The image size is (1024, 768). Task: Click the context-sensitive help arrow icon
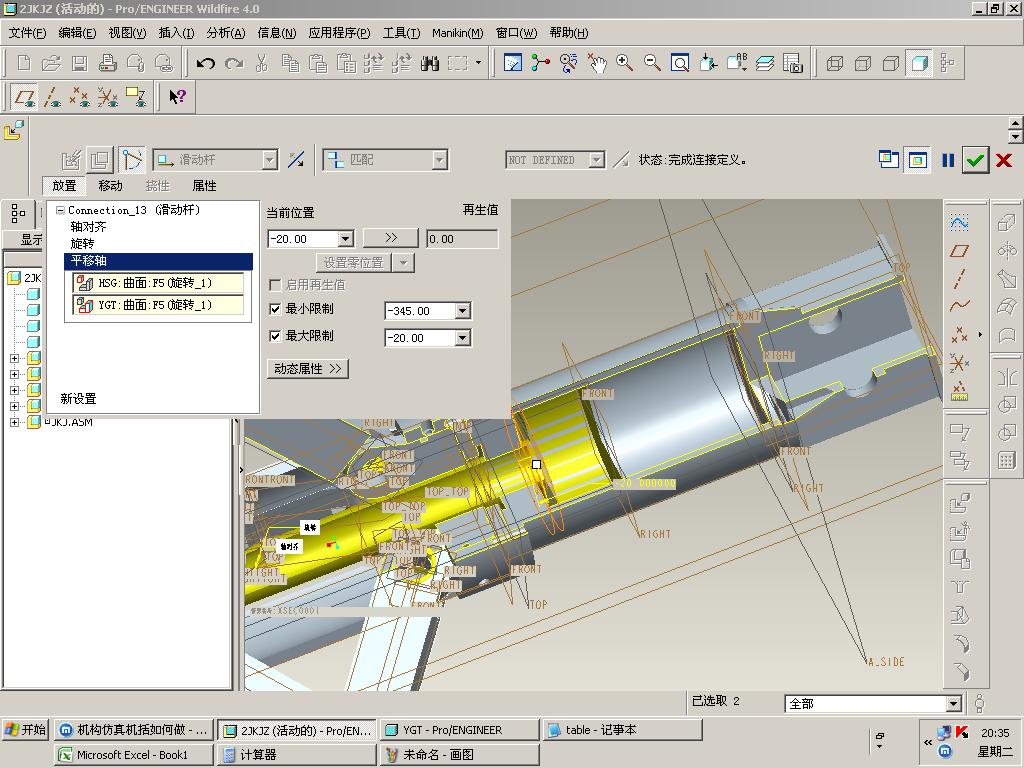(177, 97)
